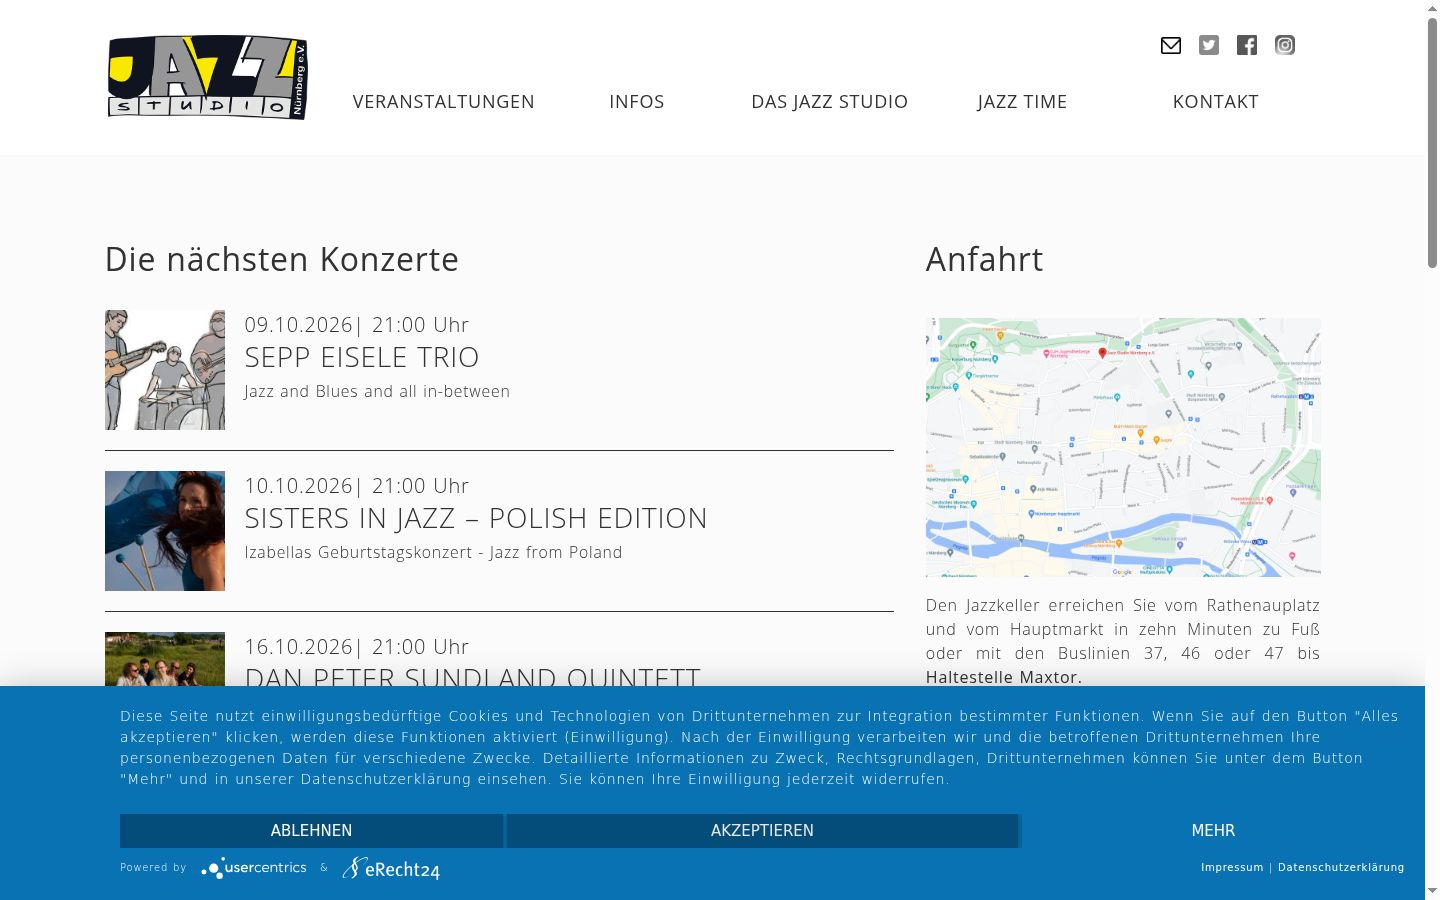
Task: Click the Jazz Studio Nürnberg logo
Action: pos(207,77)
